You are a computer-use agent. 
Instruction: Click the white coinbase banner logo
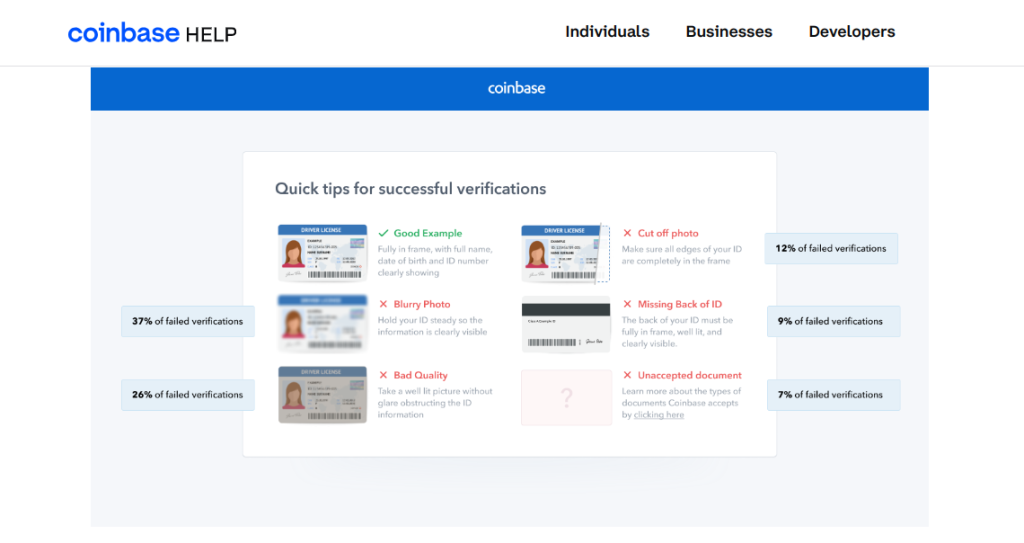coord(516,88)
